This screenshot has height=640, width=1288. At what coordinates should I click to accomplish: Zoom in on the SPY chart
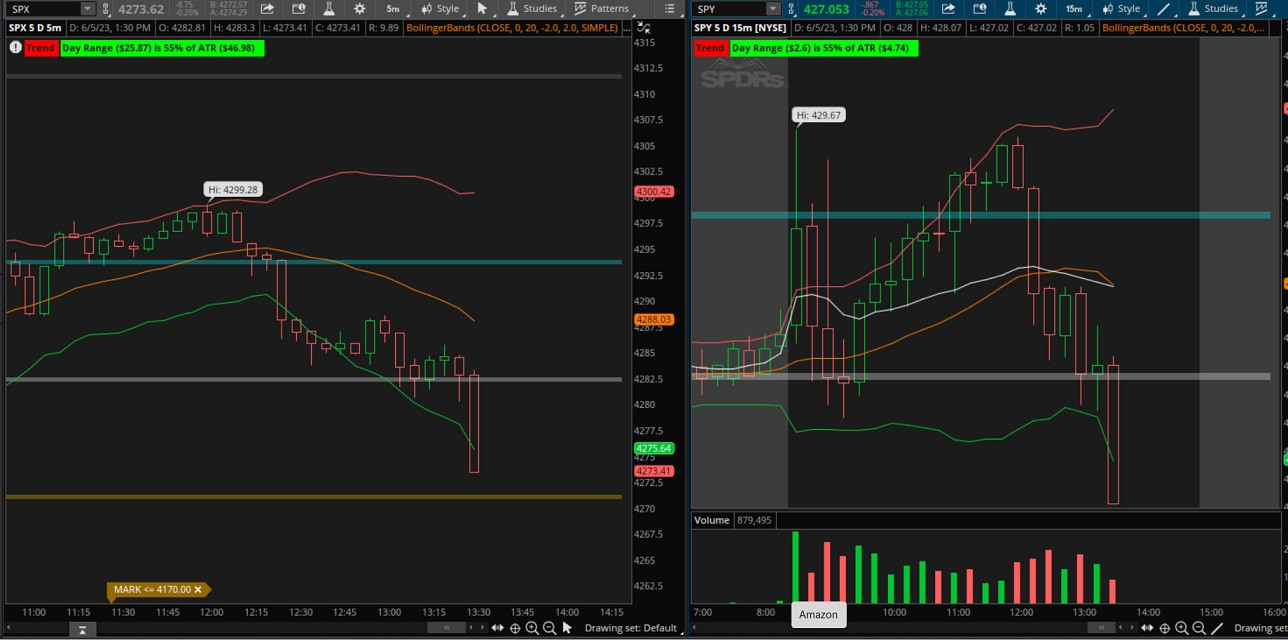[1181, 628]
